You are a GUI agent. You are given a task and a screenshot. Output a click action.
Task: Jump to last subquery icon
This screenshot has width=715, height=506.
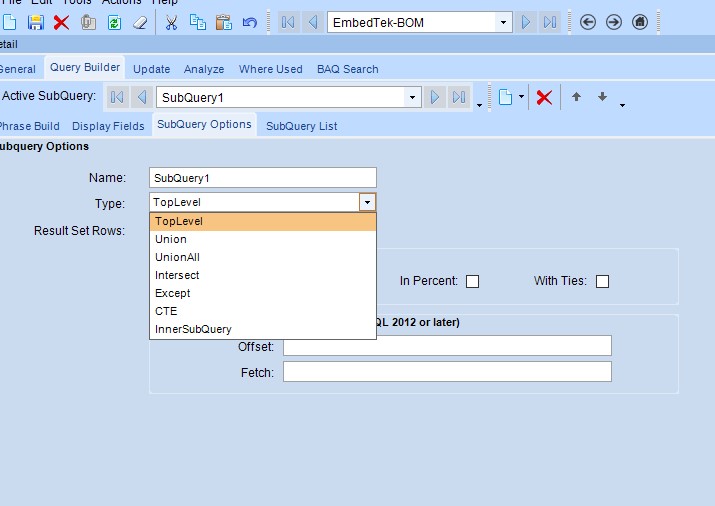coord(459,97)
